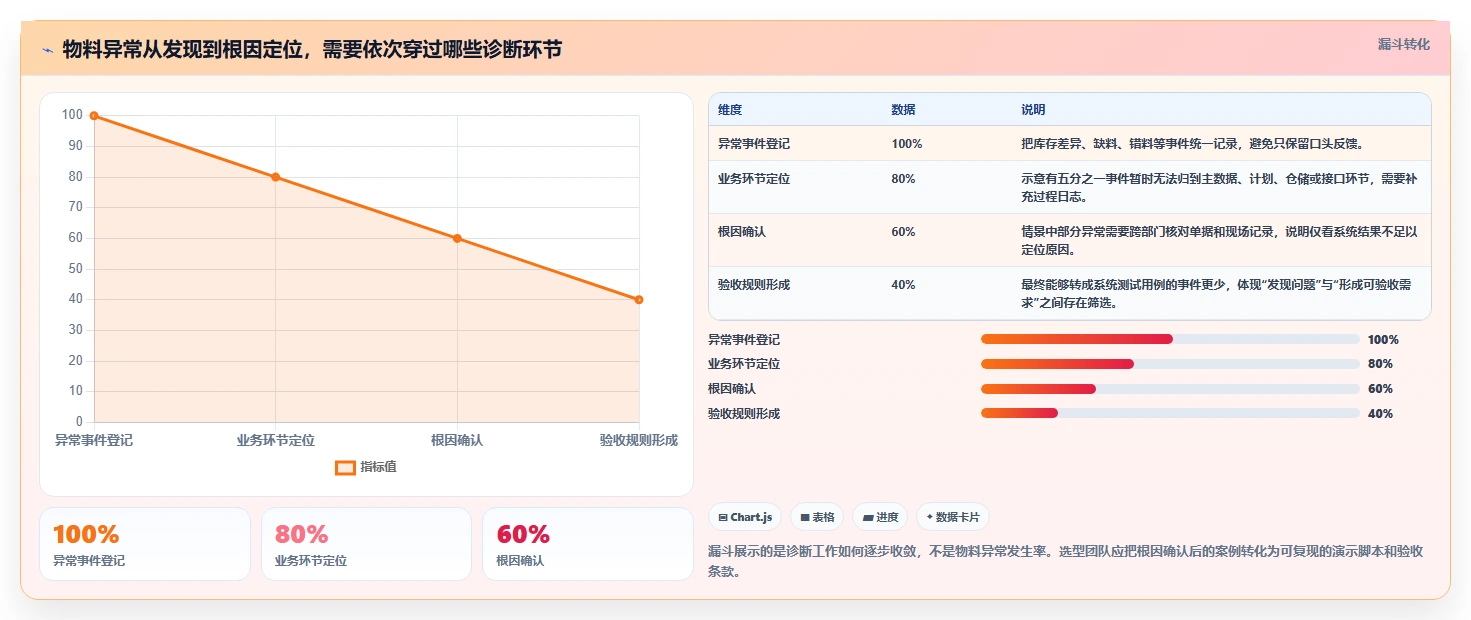1471x620 pixels.
Task: Click the 说明 table column header
Action: point(1033,110)
